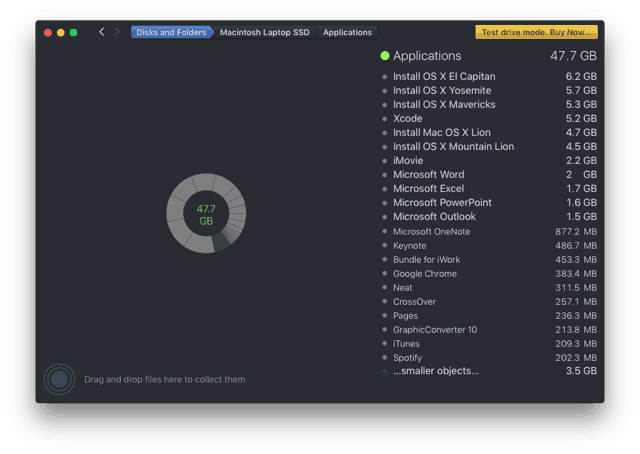Click the 47.7 GB center of the sunburst chart
This screenshot has height=454, width=640.
[206, 215]
